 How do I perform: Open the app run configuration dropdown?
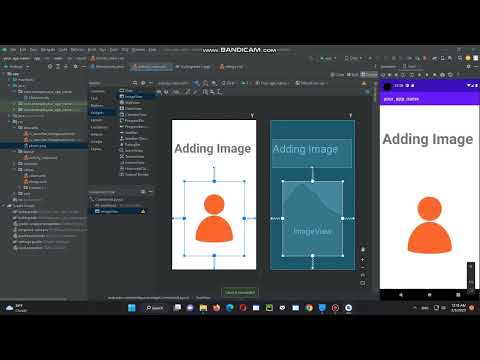(x=328, y=58)
